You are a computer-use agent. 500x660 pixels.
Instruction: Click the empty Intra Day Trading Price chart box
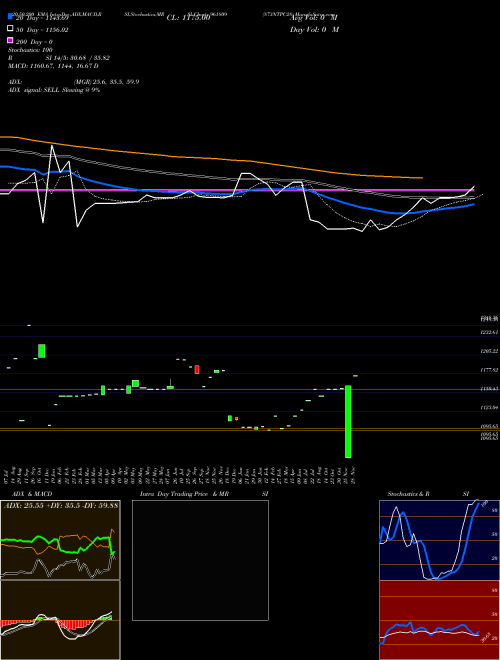[x=200, y=560]
